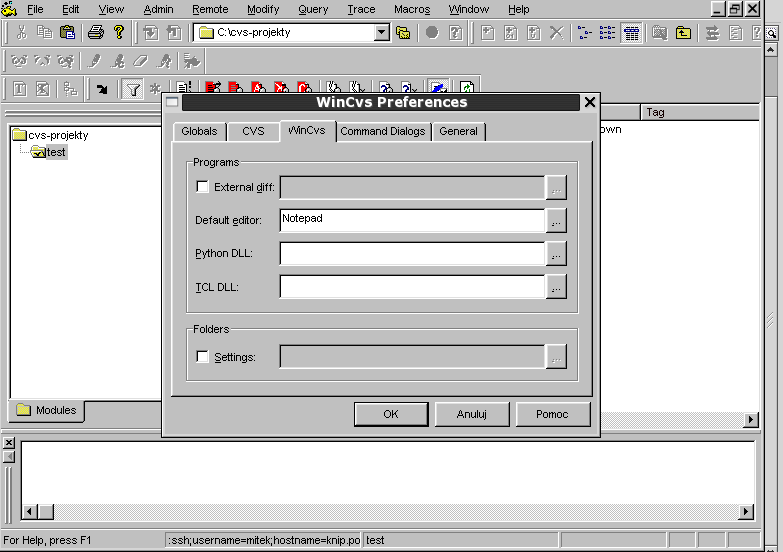Switch to flat tree view icon

584,33
